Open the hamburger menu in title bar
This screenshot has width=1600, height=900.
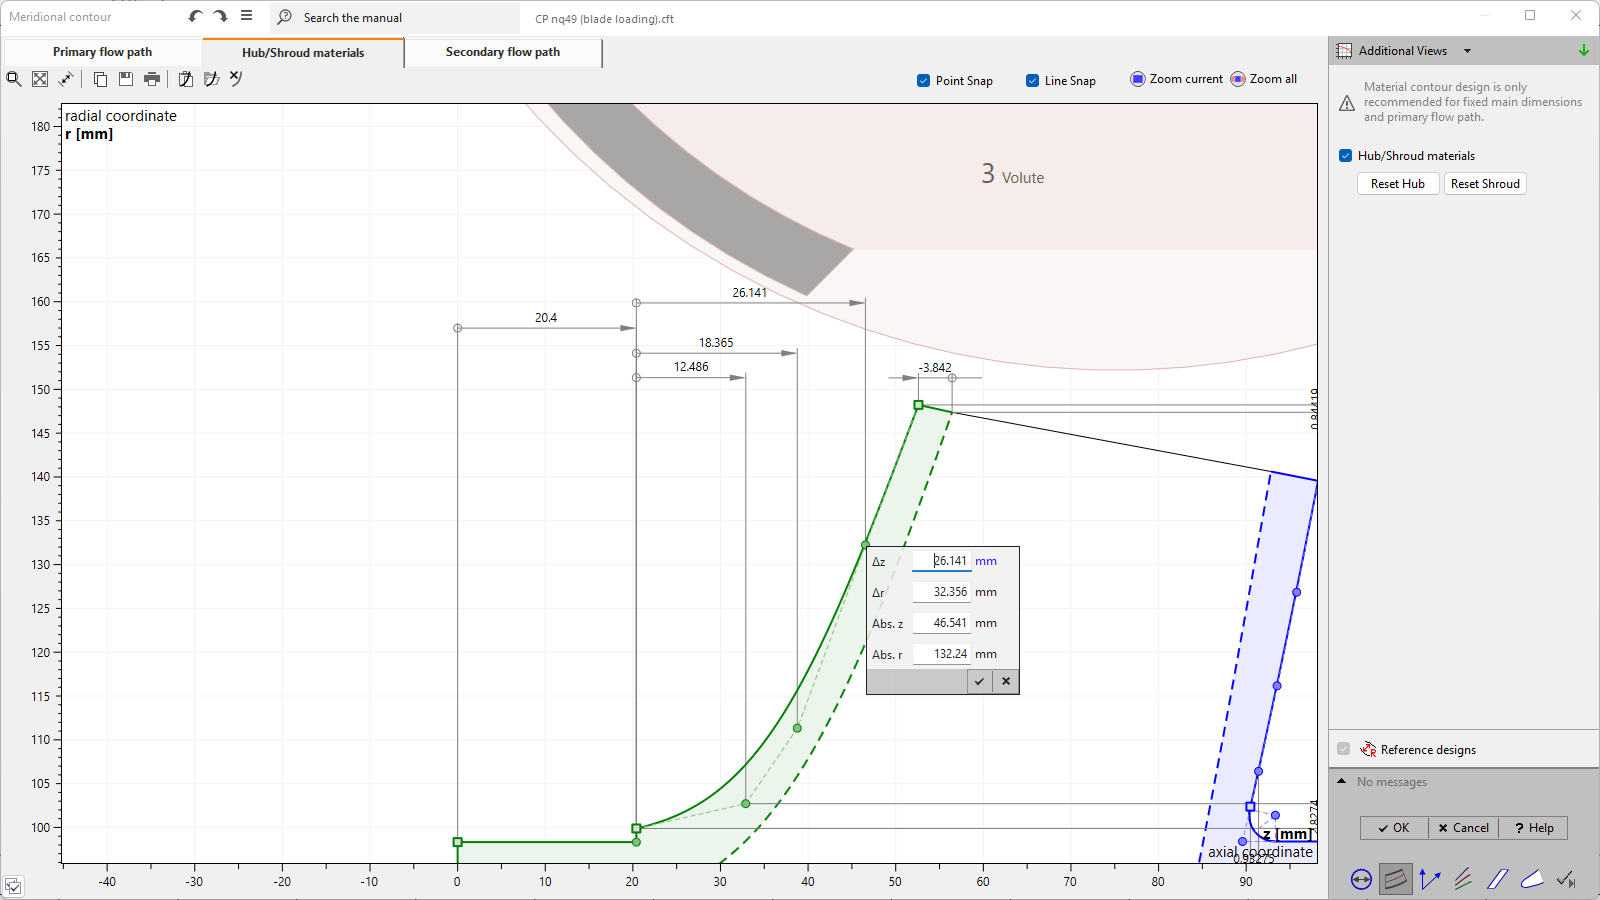coord(247,16)
